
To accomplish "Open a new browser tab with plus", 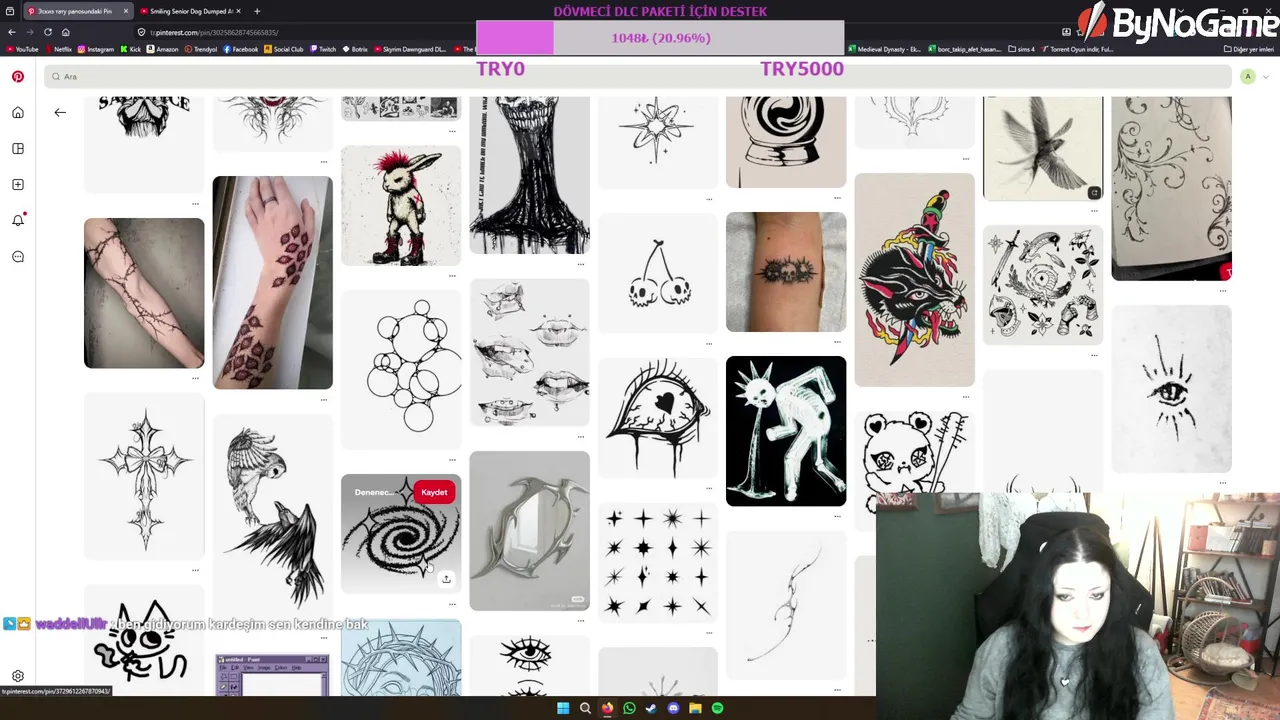I will (257, 11).
